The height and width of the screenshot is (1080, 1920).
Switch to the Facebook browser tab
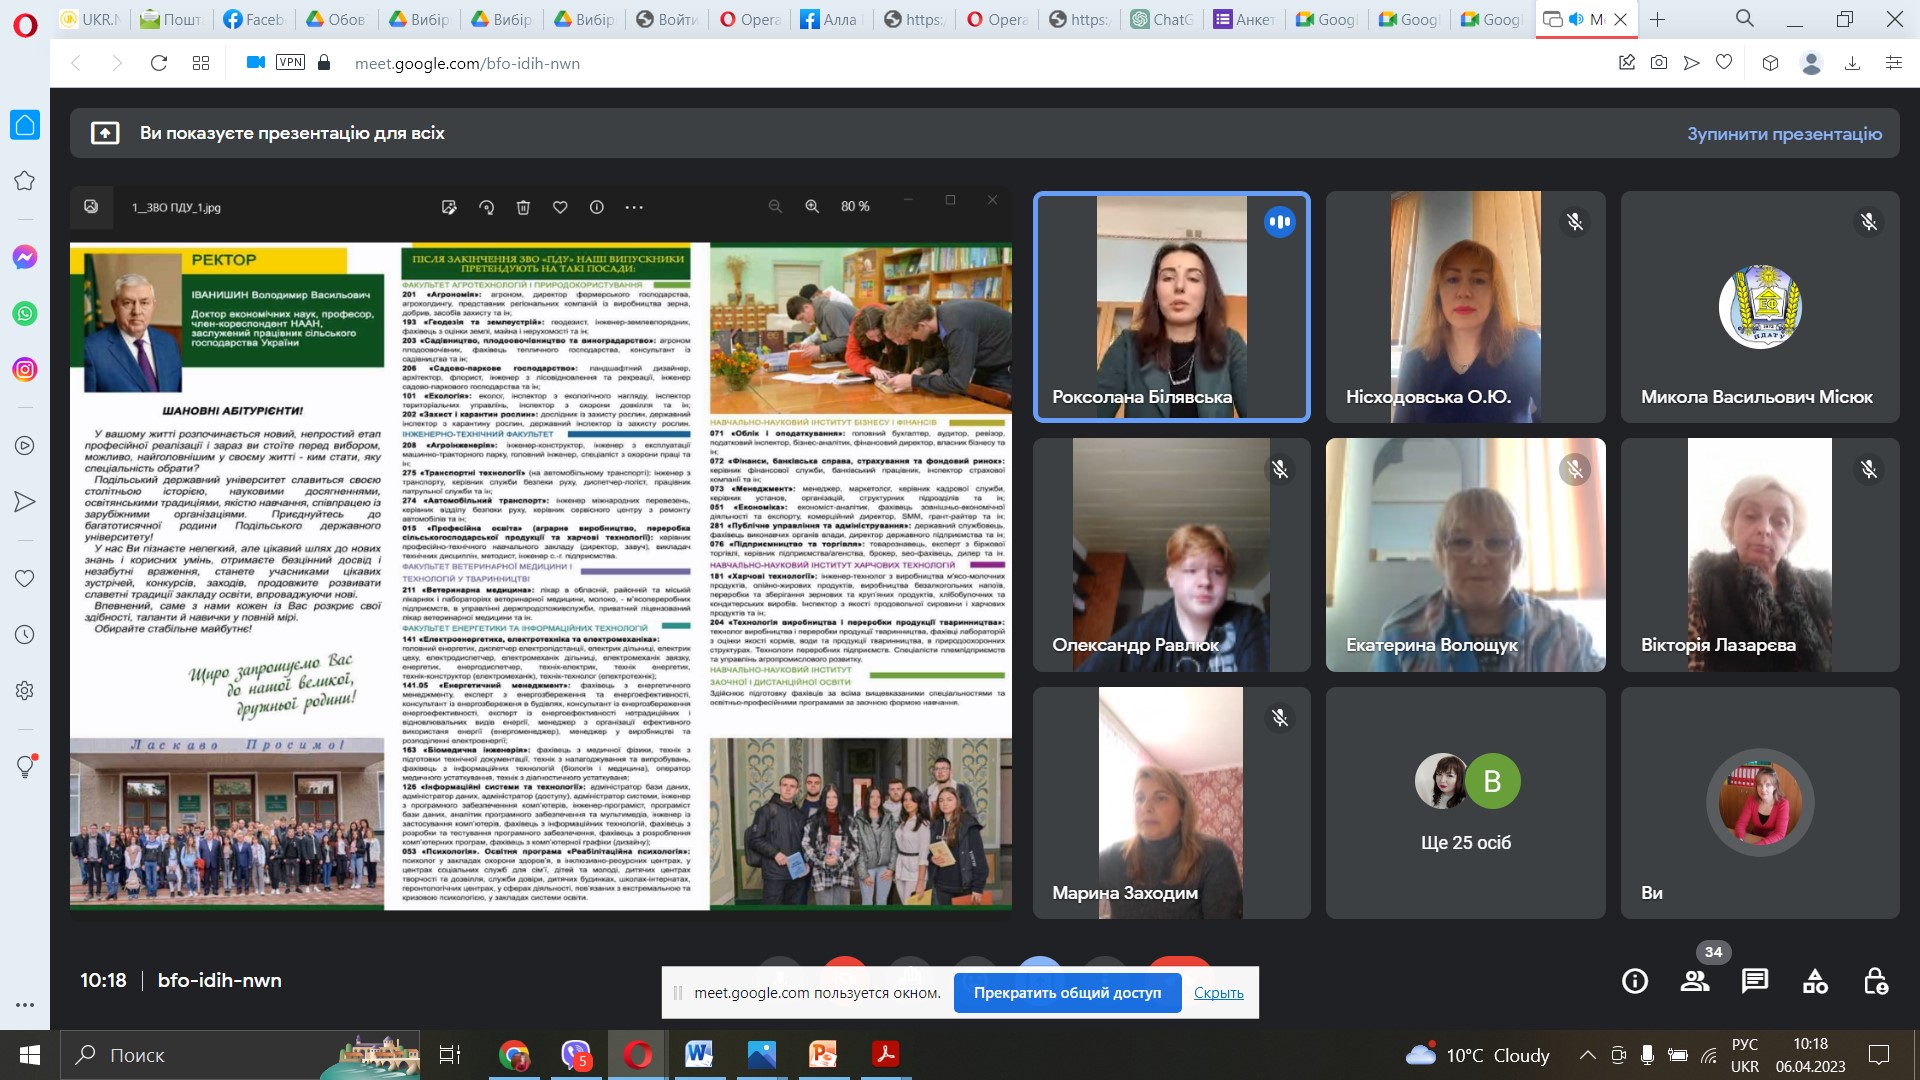(x=254, y=19)
